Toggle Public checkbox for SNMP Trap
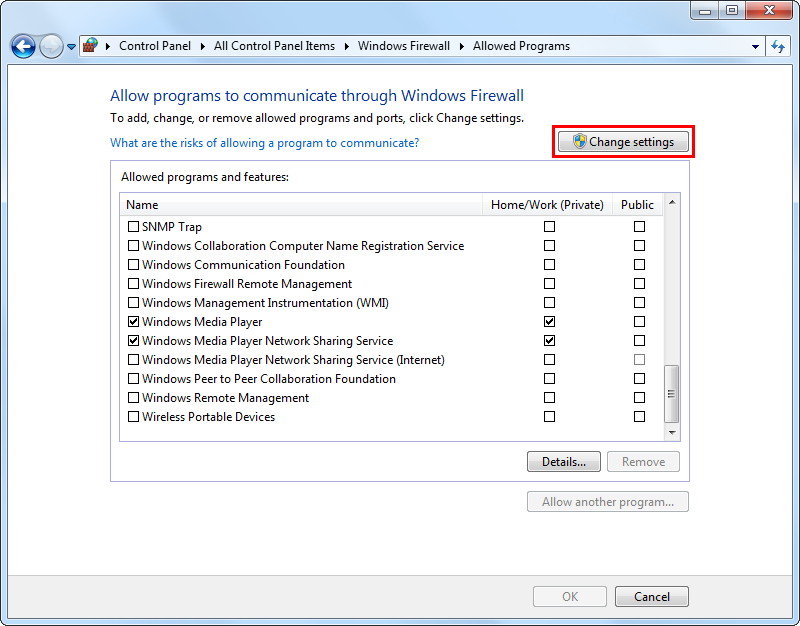This screenshot has width=800, height=626. (x=639, y=227)
